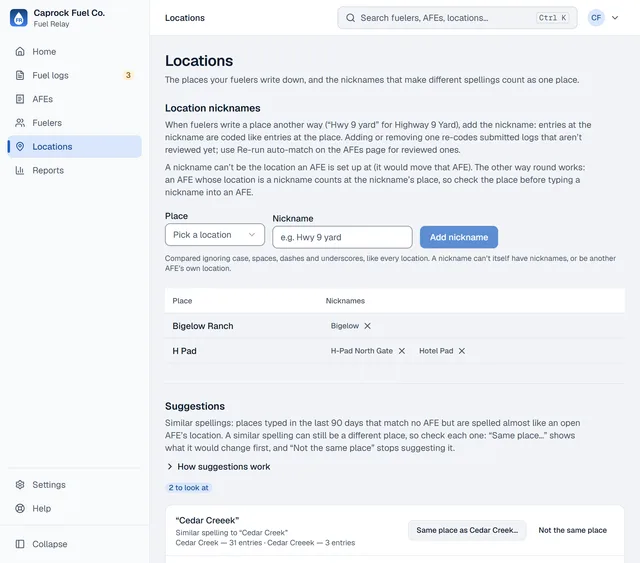640x563 pixels.
Task: Click the Add nickname button
Action: tap(459, 237)
